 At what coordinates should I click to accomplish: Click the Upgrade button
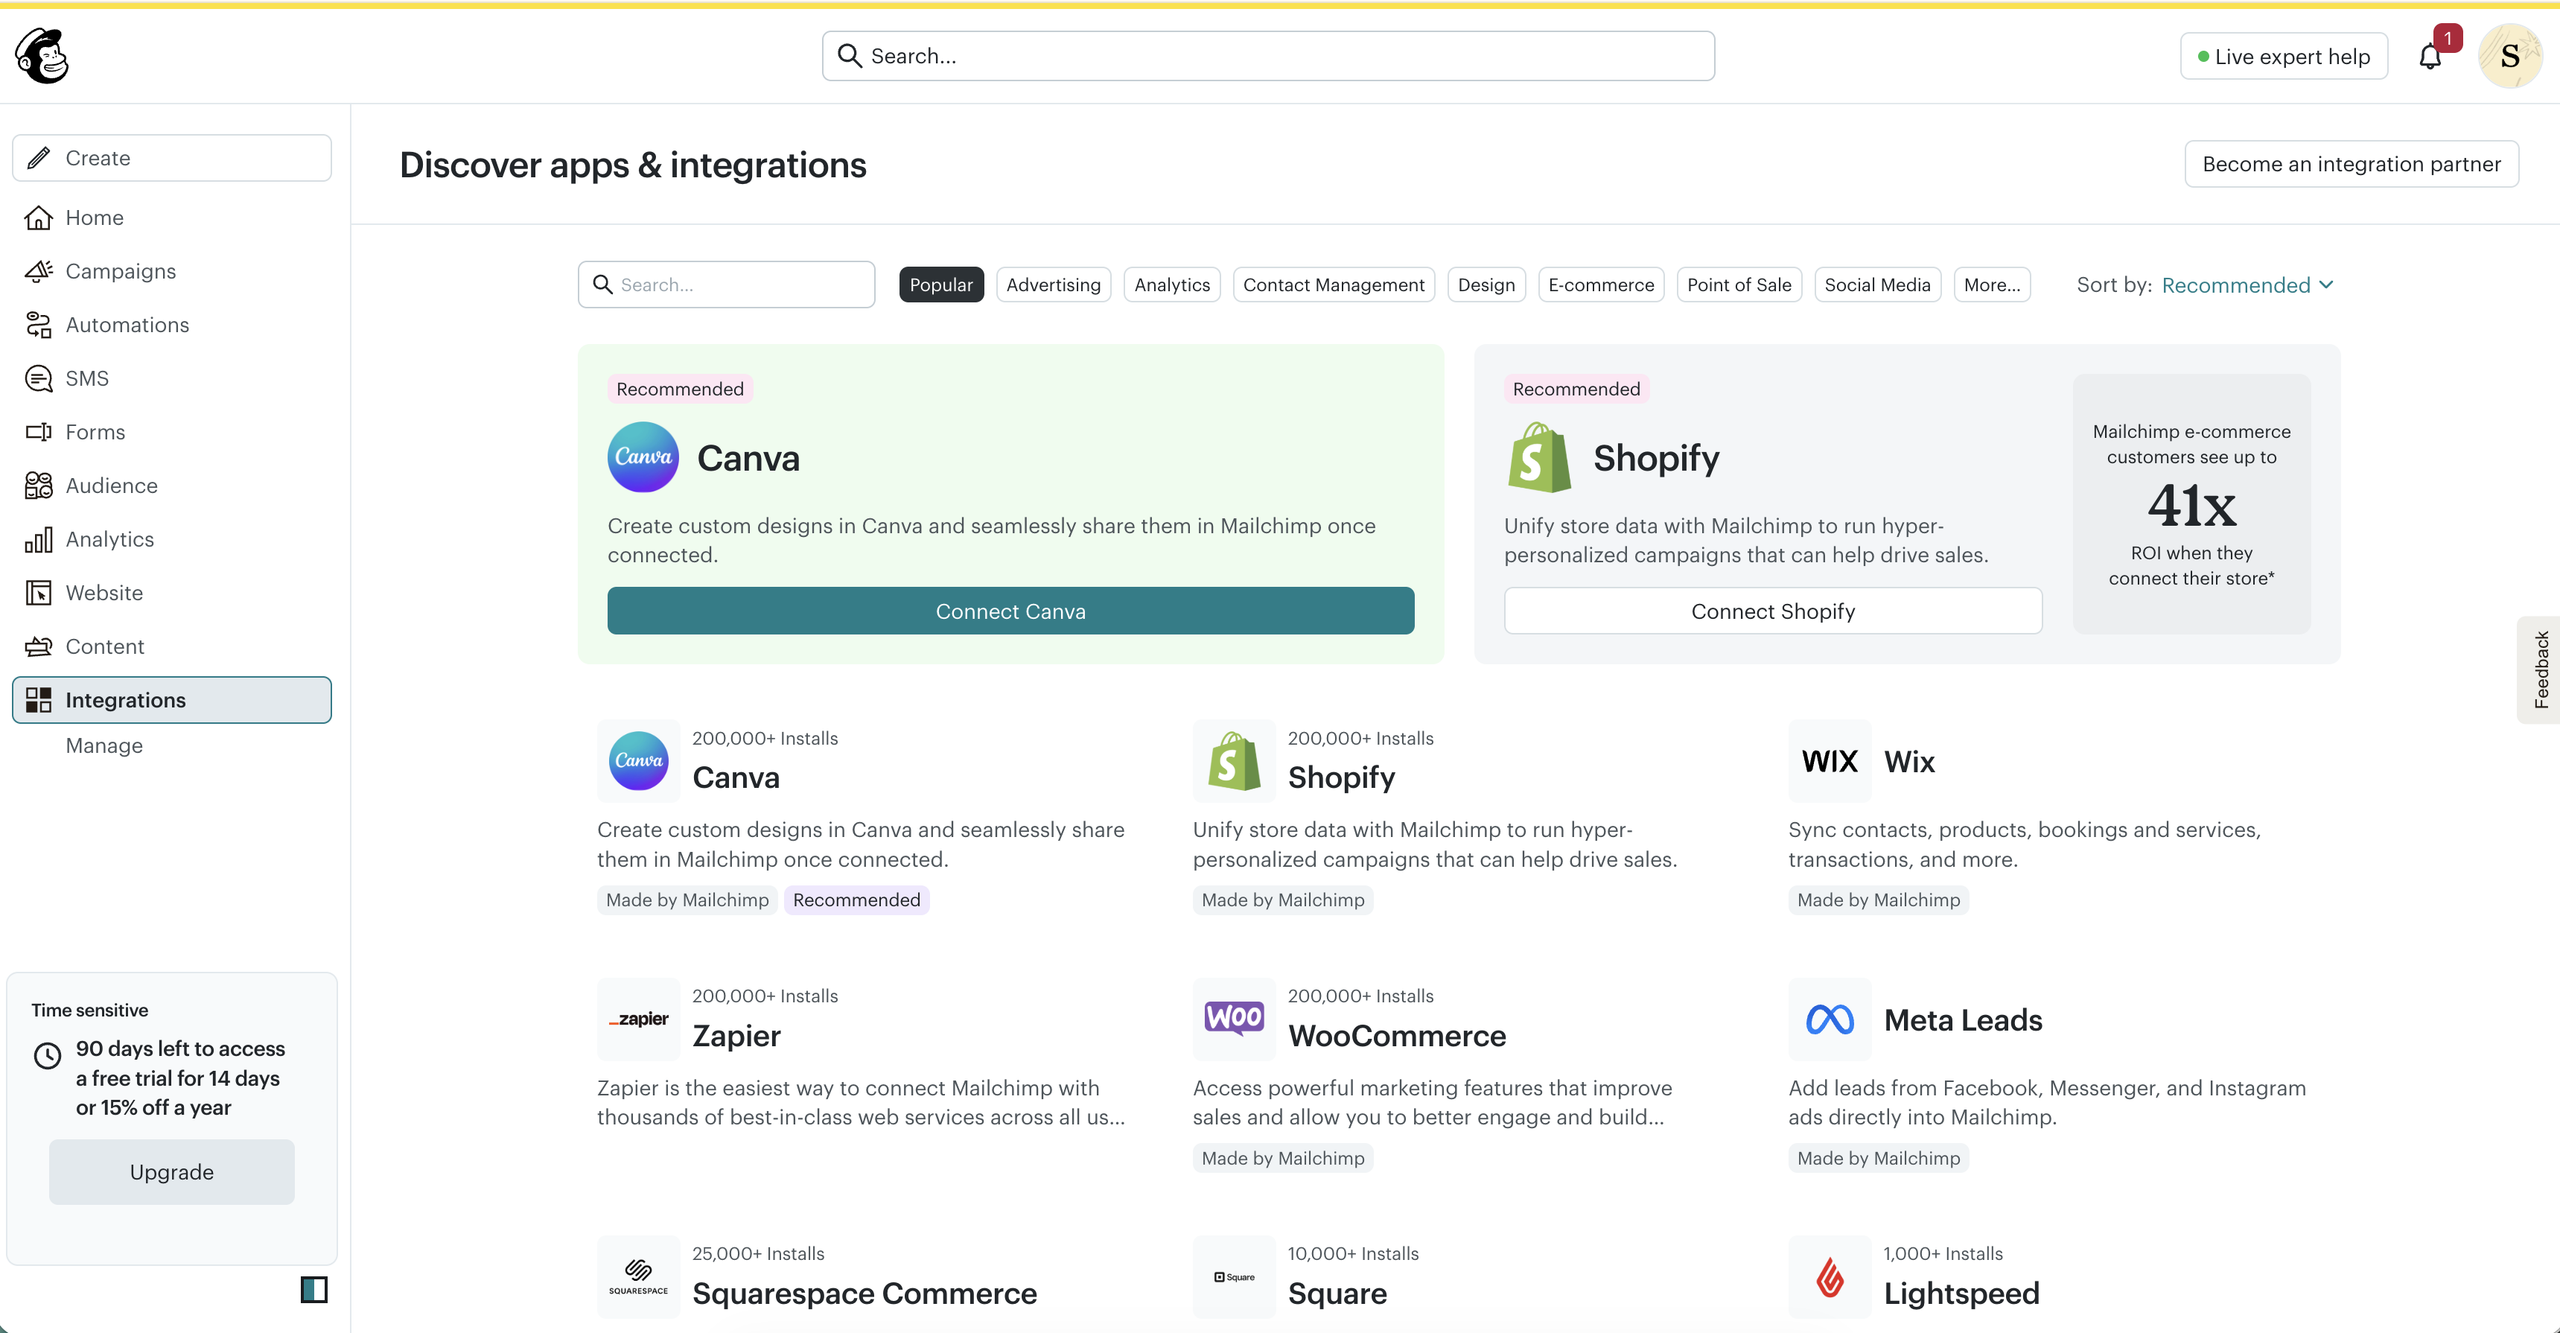pyautogui.click(x=171, y=1172)
